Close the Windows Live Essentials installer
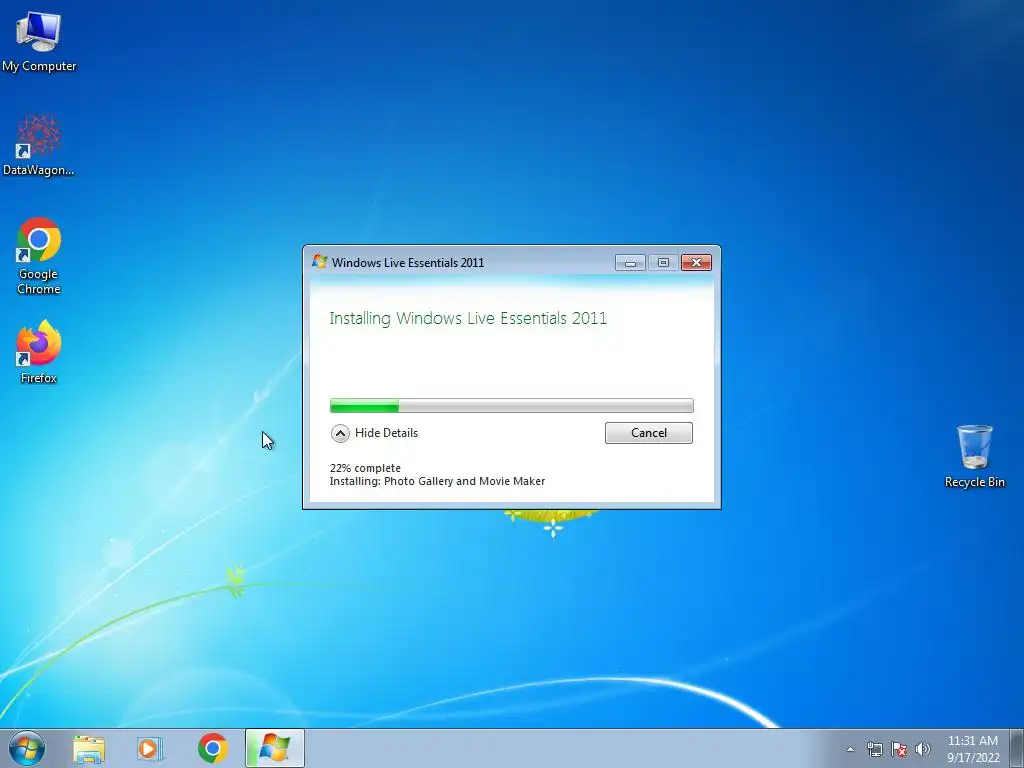Viewport: 1024px width, 768px height. (x=696, y=263)
